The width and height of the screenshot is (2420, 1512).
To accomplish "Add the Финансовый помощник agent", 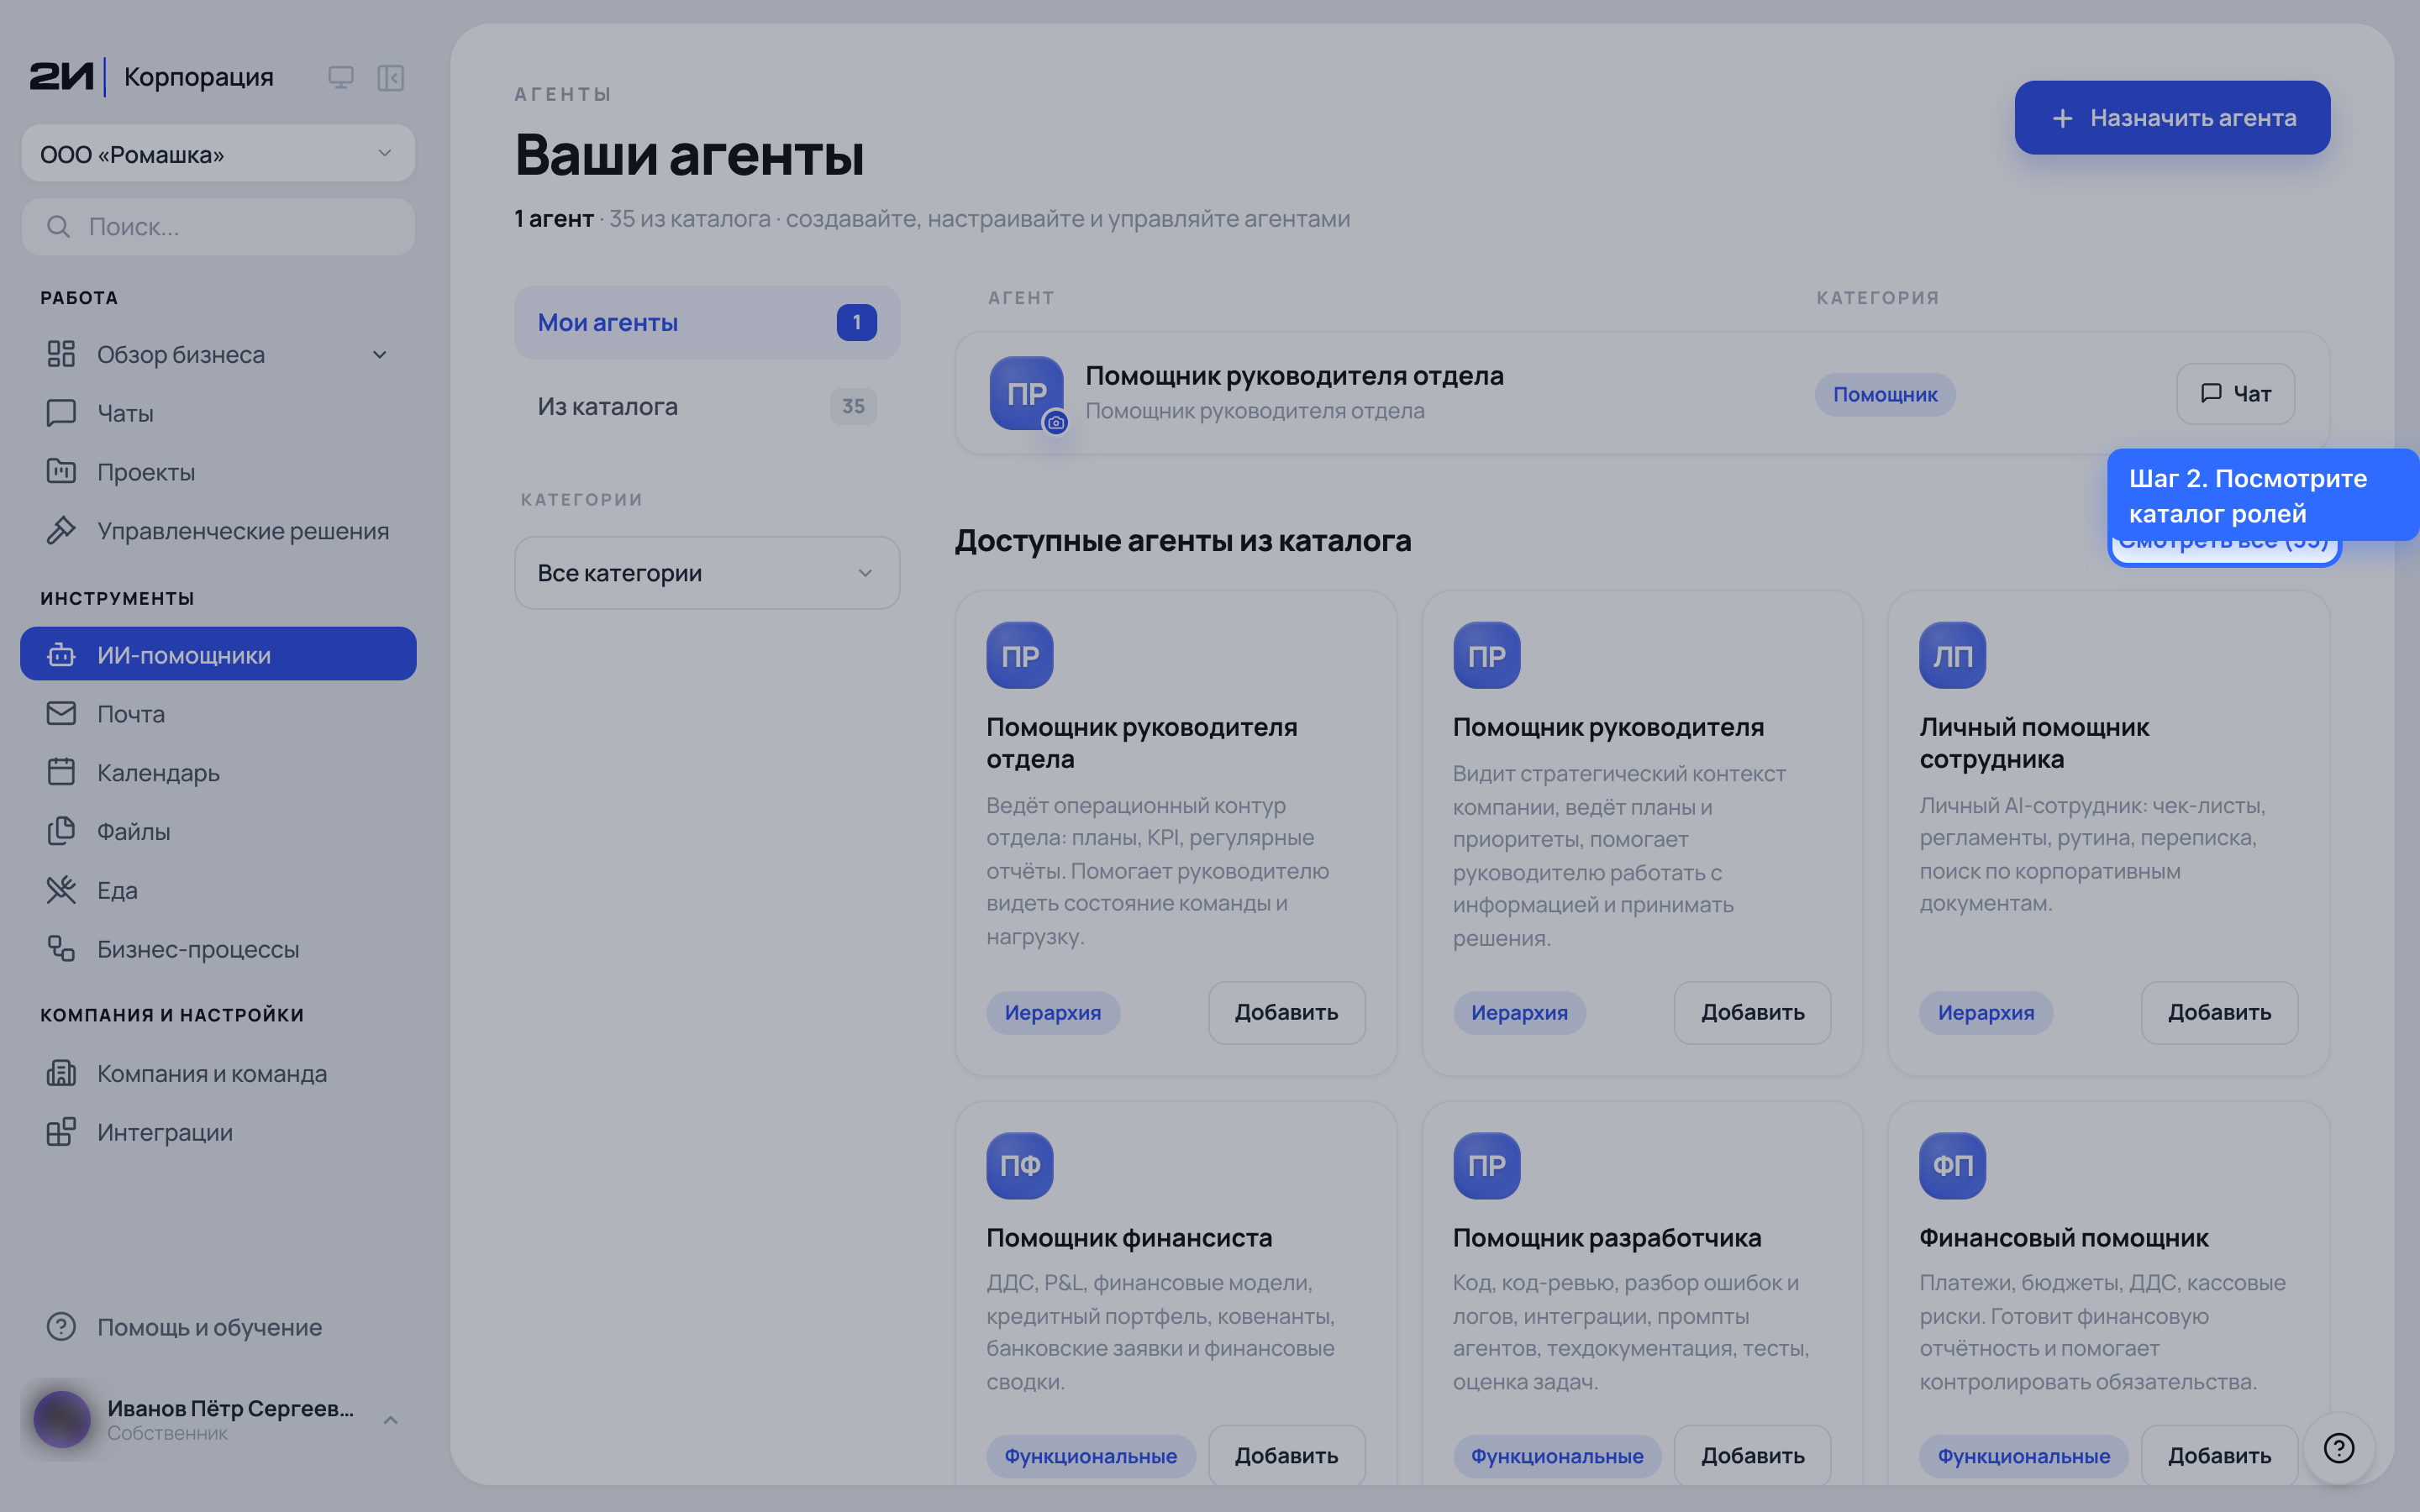I will coord(2219,1456).
